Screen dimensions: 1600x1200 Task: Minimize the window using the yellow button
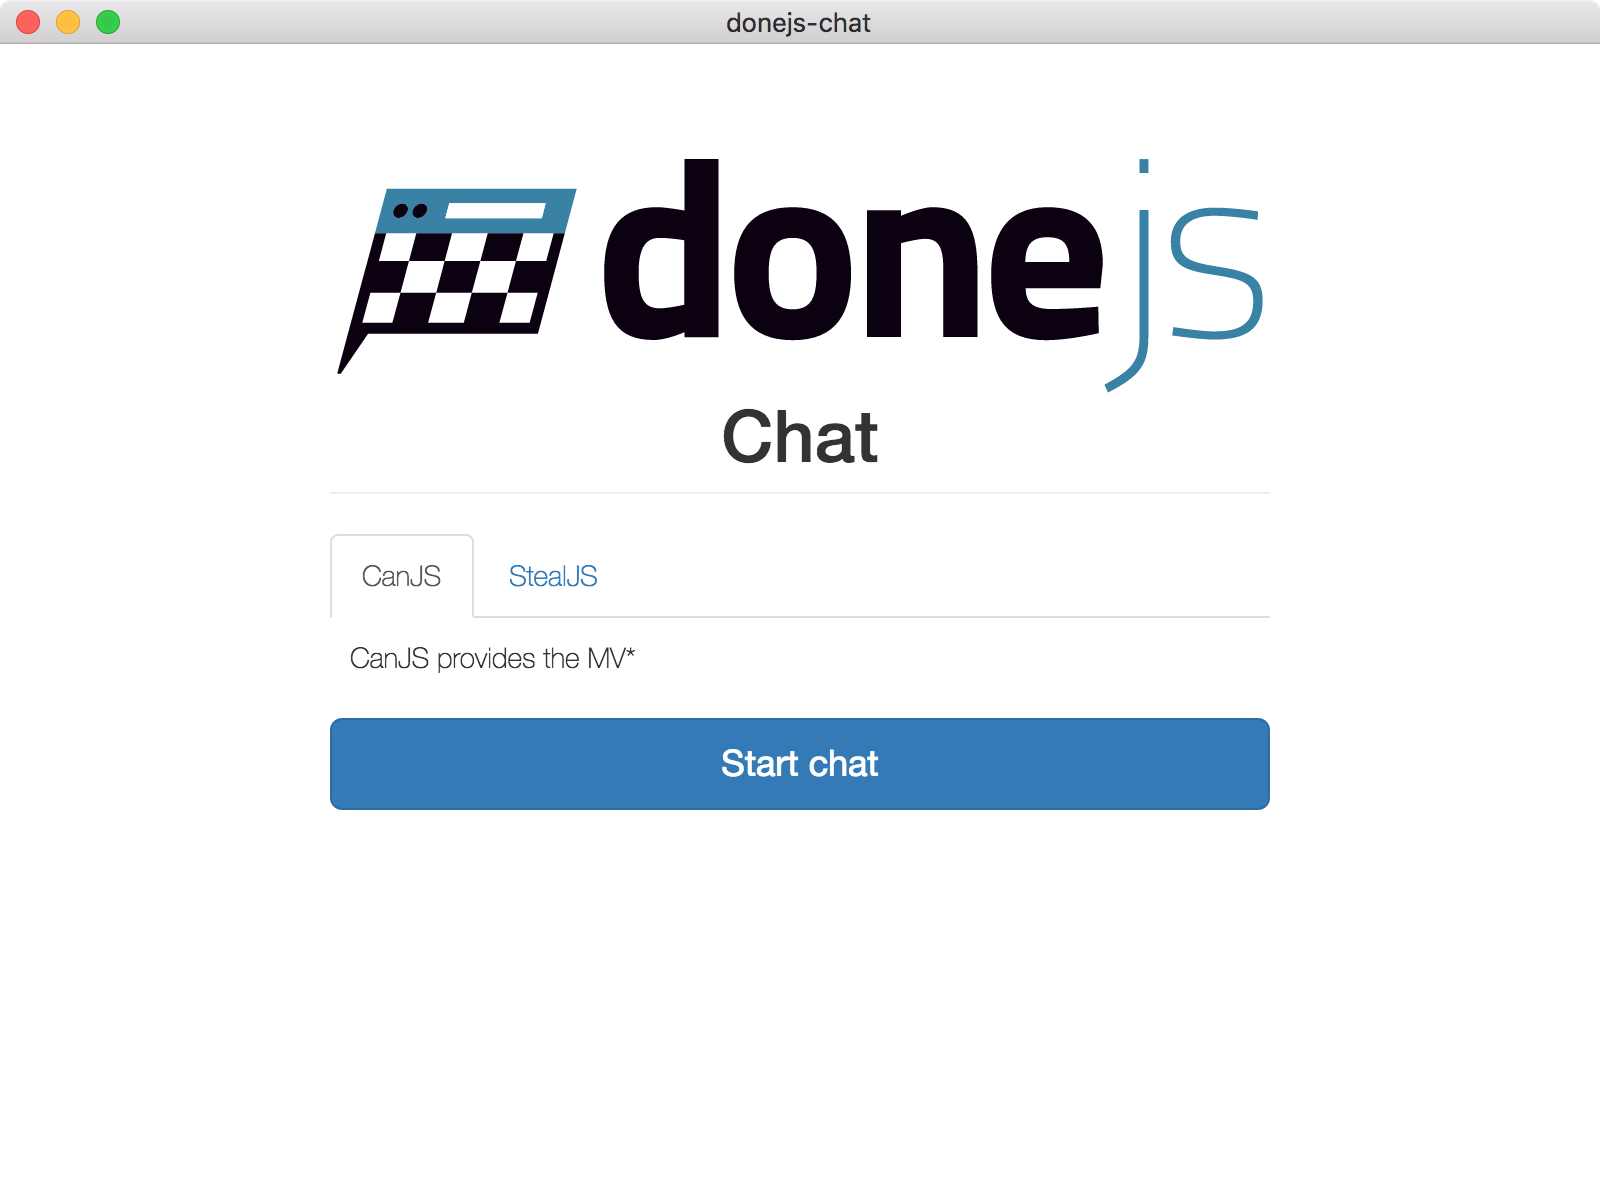coord(68,22)
